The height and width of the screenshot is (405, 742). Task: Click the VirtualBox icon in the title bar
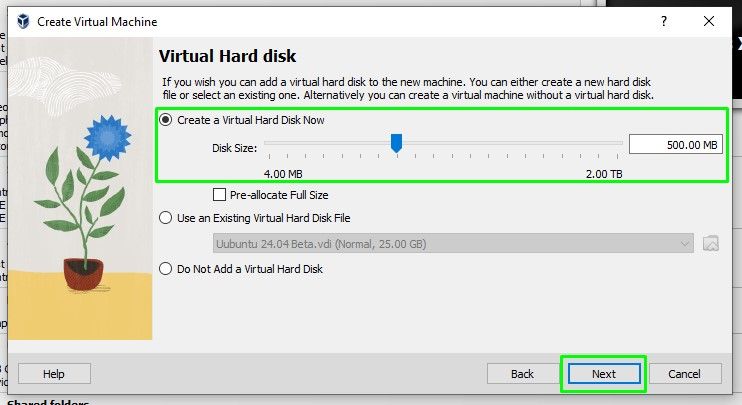click(x=24, y=21)
